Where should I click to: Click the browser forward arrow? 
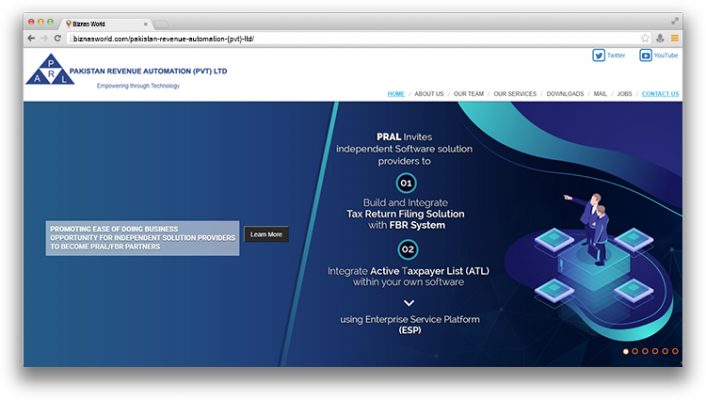43,38
